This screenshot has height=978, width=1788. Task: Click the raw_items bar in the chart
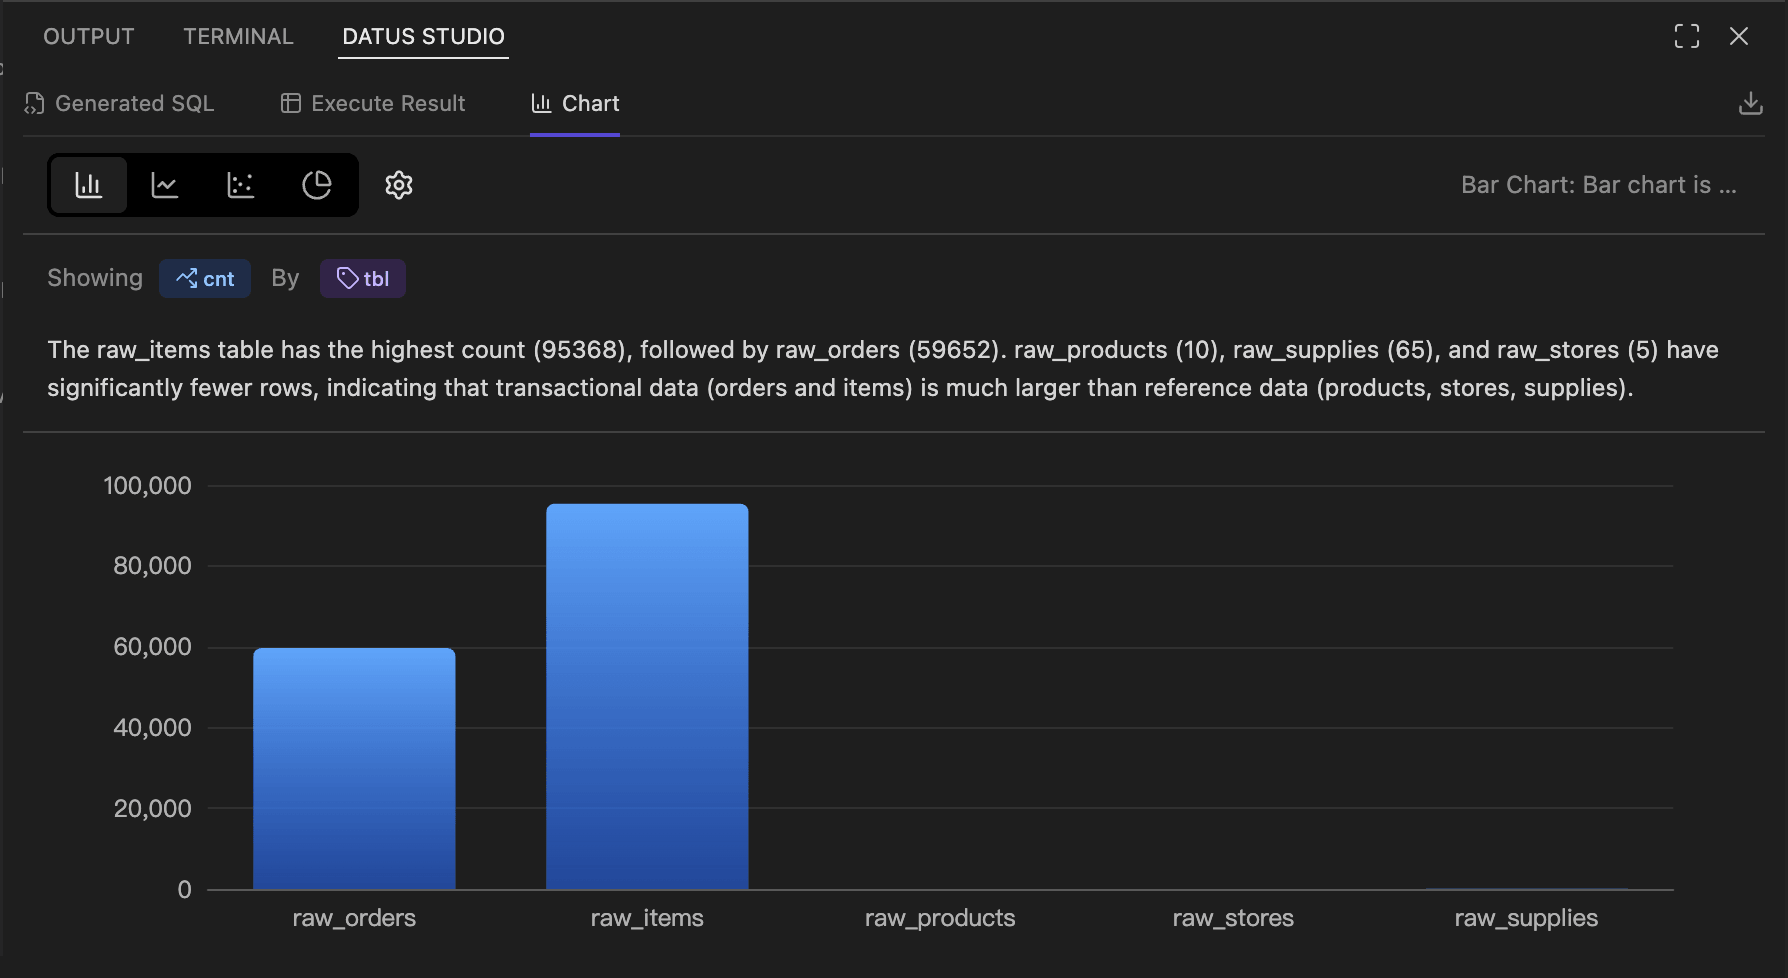(647, 697)
